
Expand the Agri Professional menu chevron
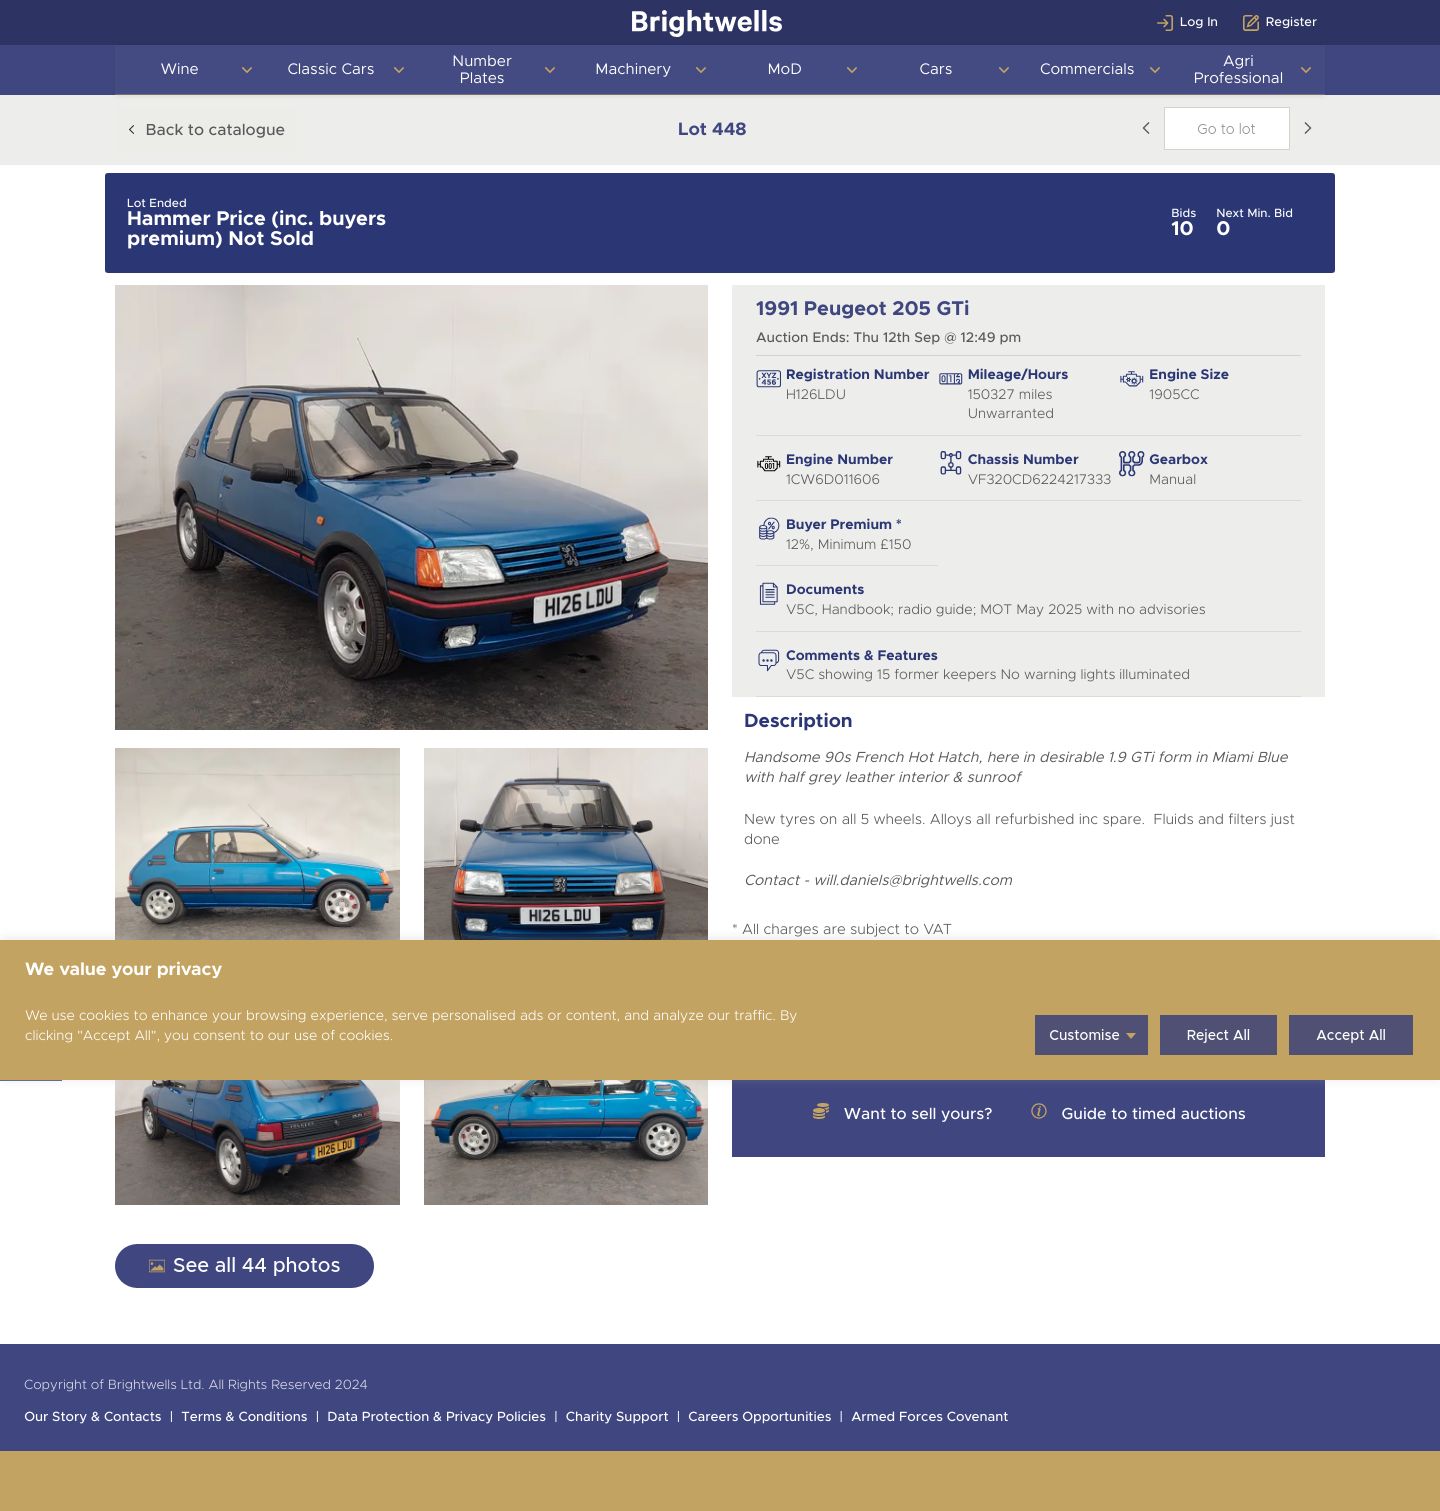coord(1305,70)
